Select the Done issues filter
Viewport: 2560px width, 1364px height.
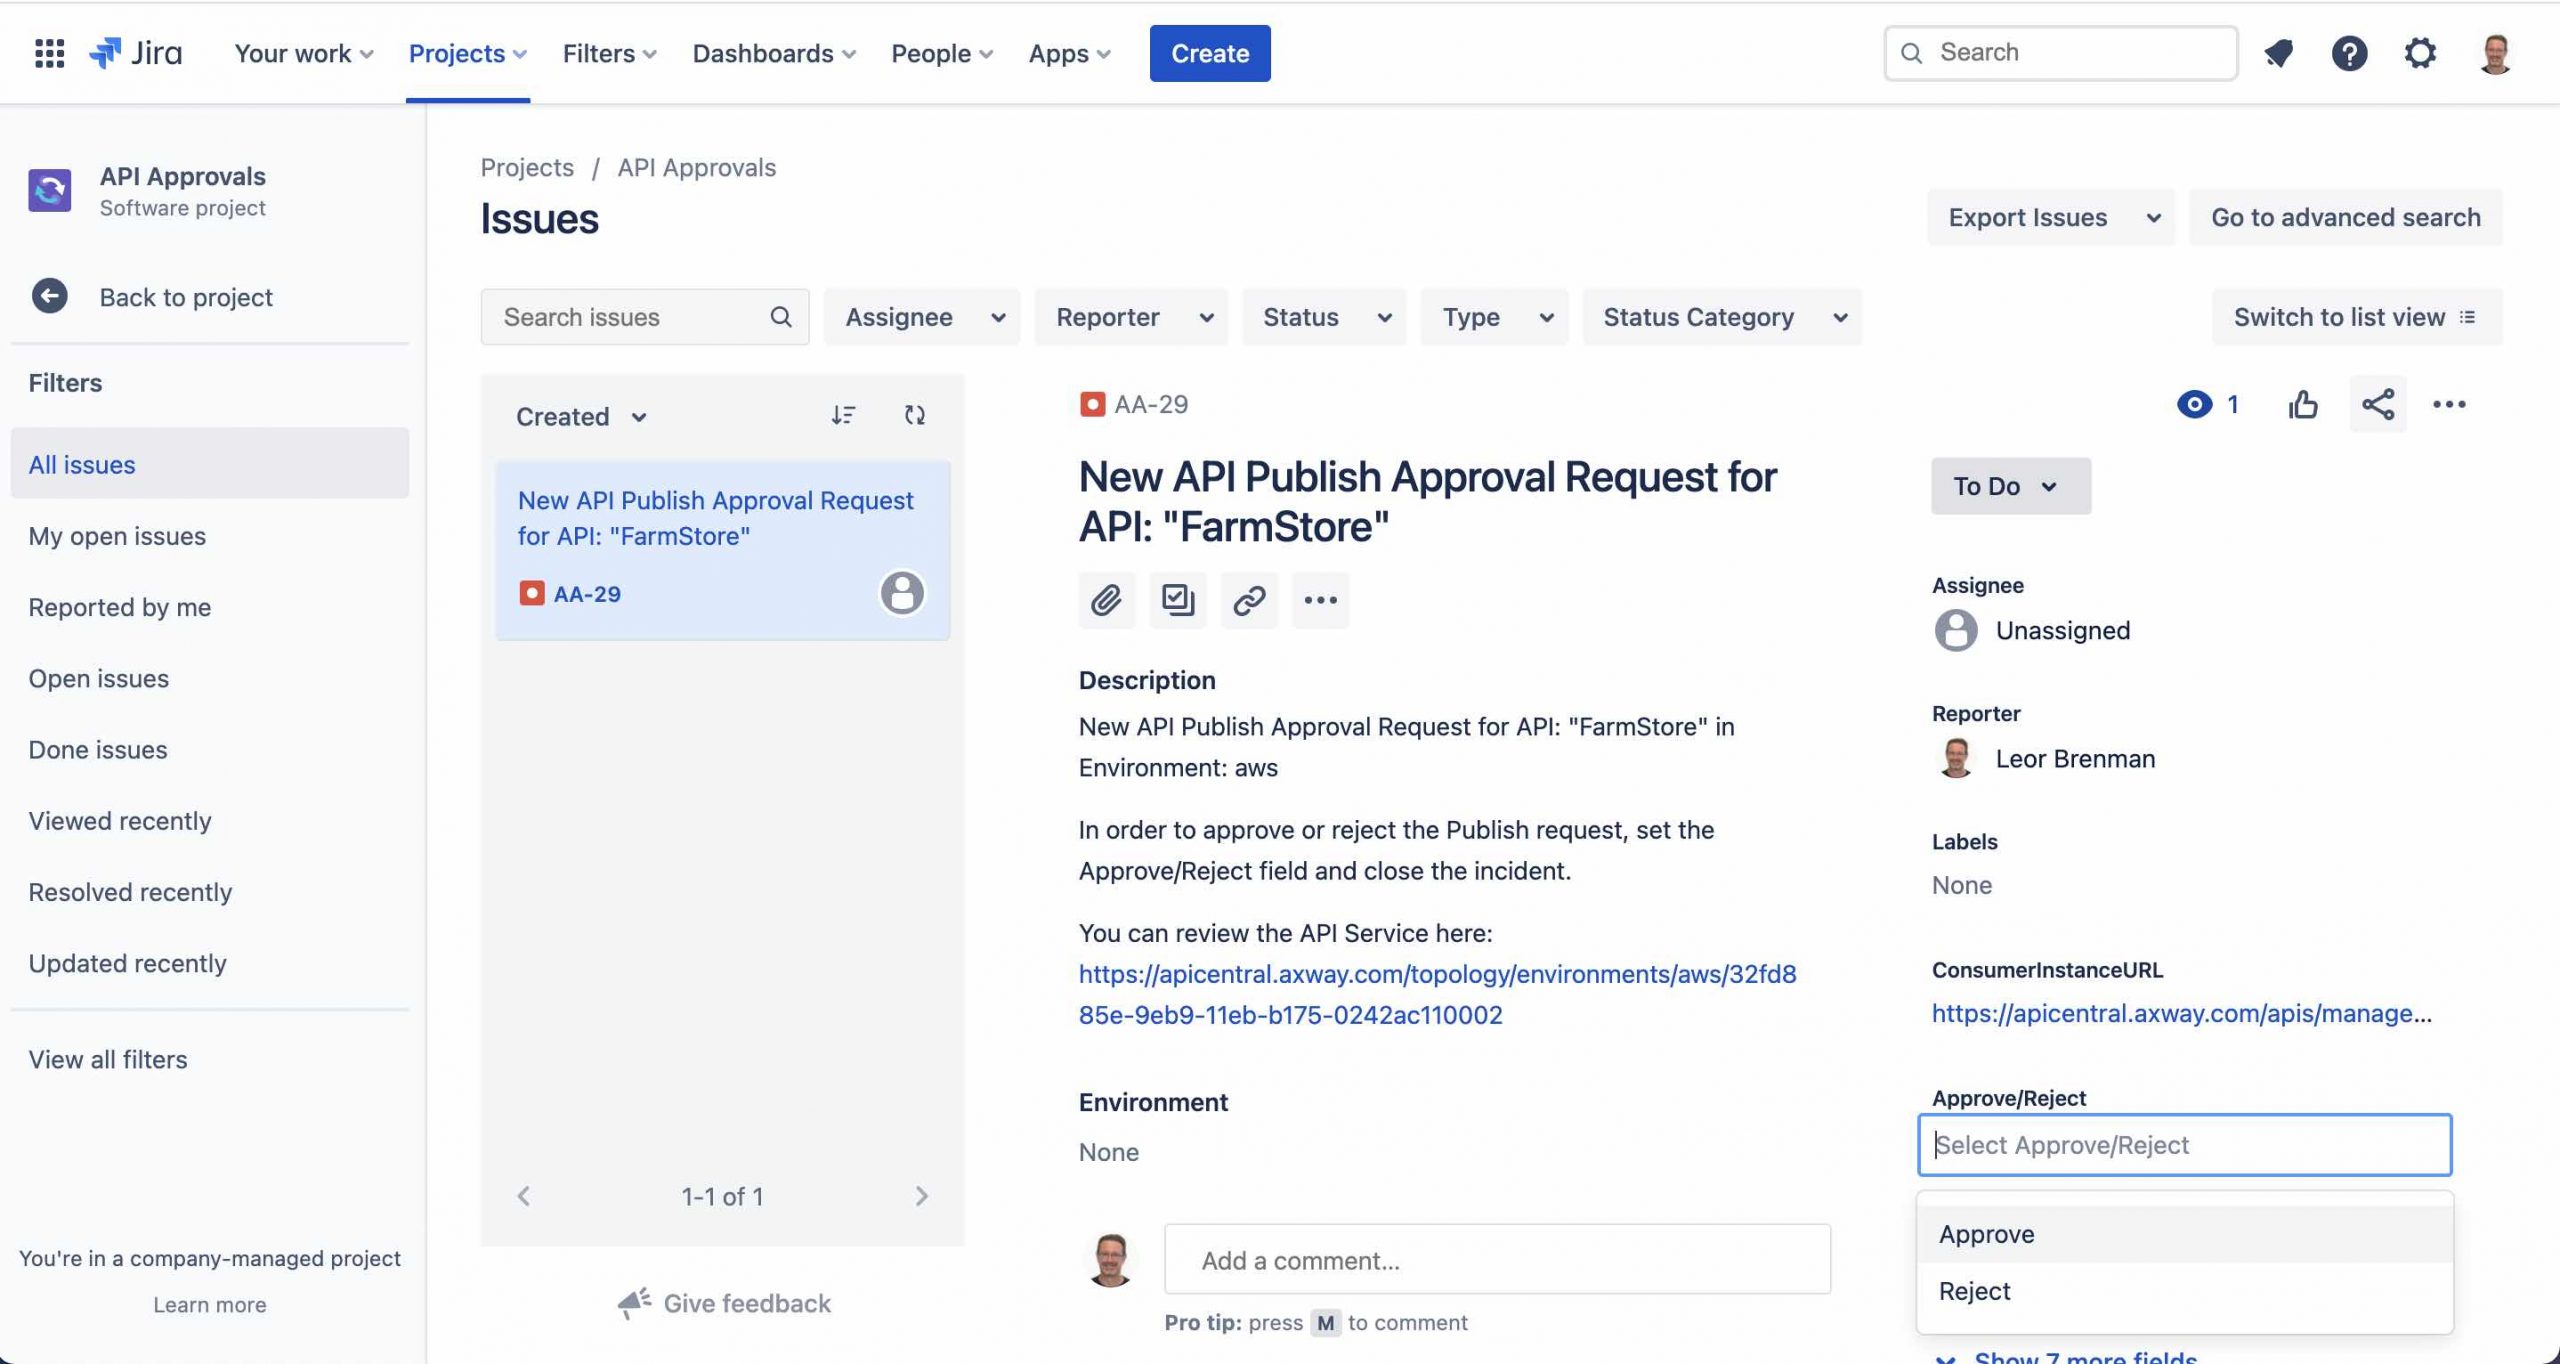coord(210,749)
